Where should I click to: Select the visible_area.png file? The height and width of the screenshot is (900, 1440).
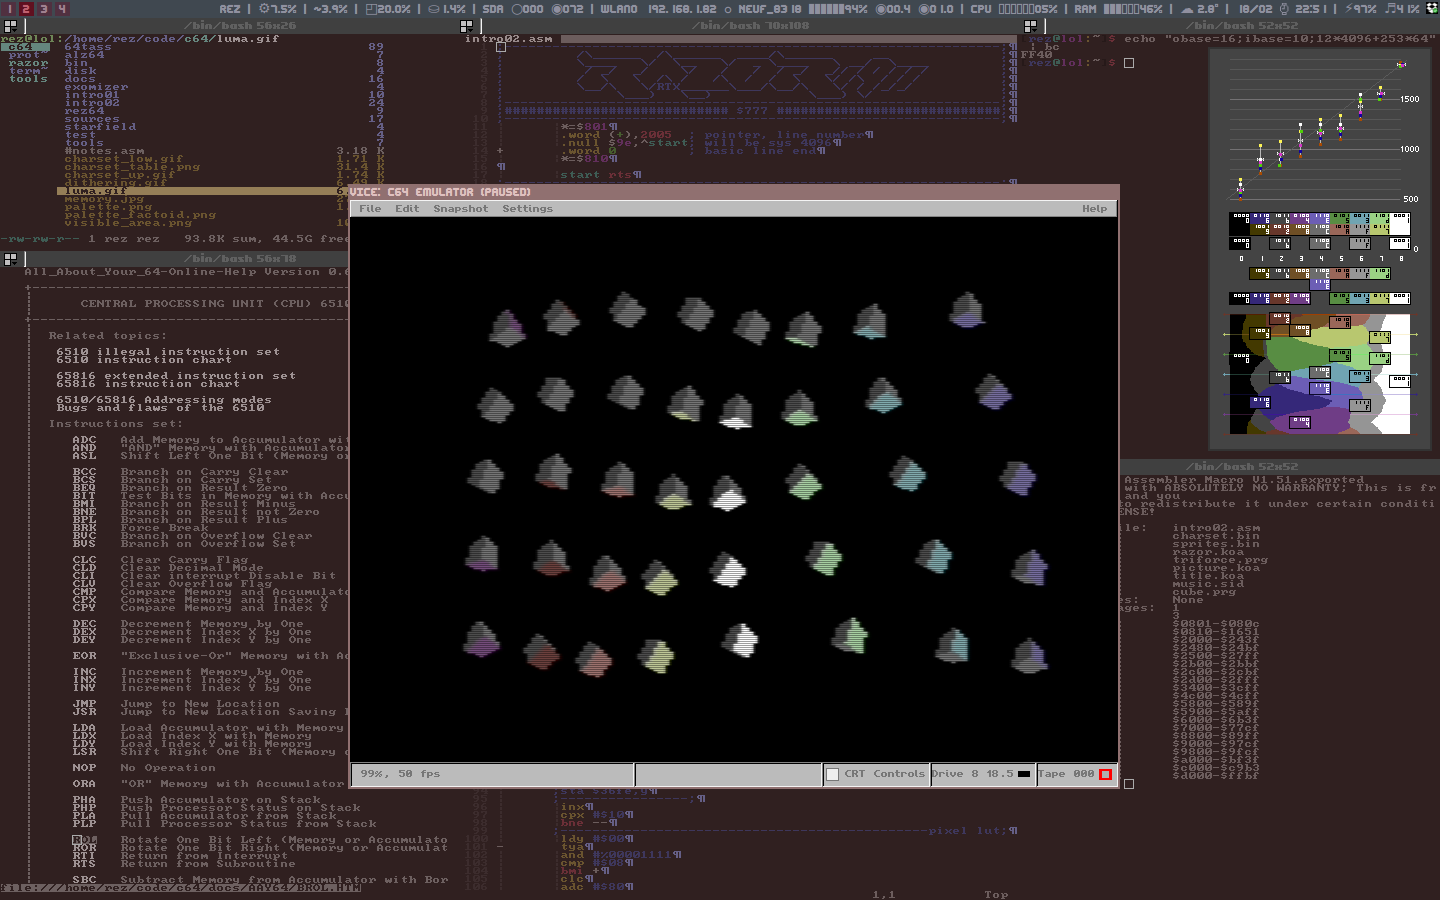click(x=128, y=223)
